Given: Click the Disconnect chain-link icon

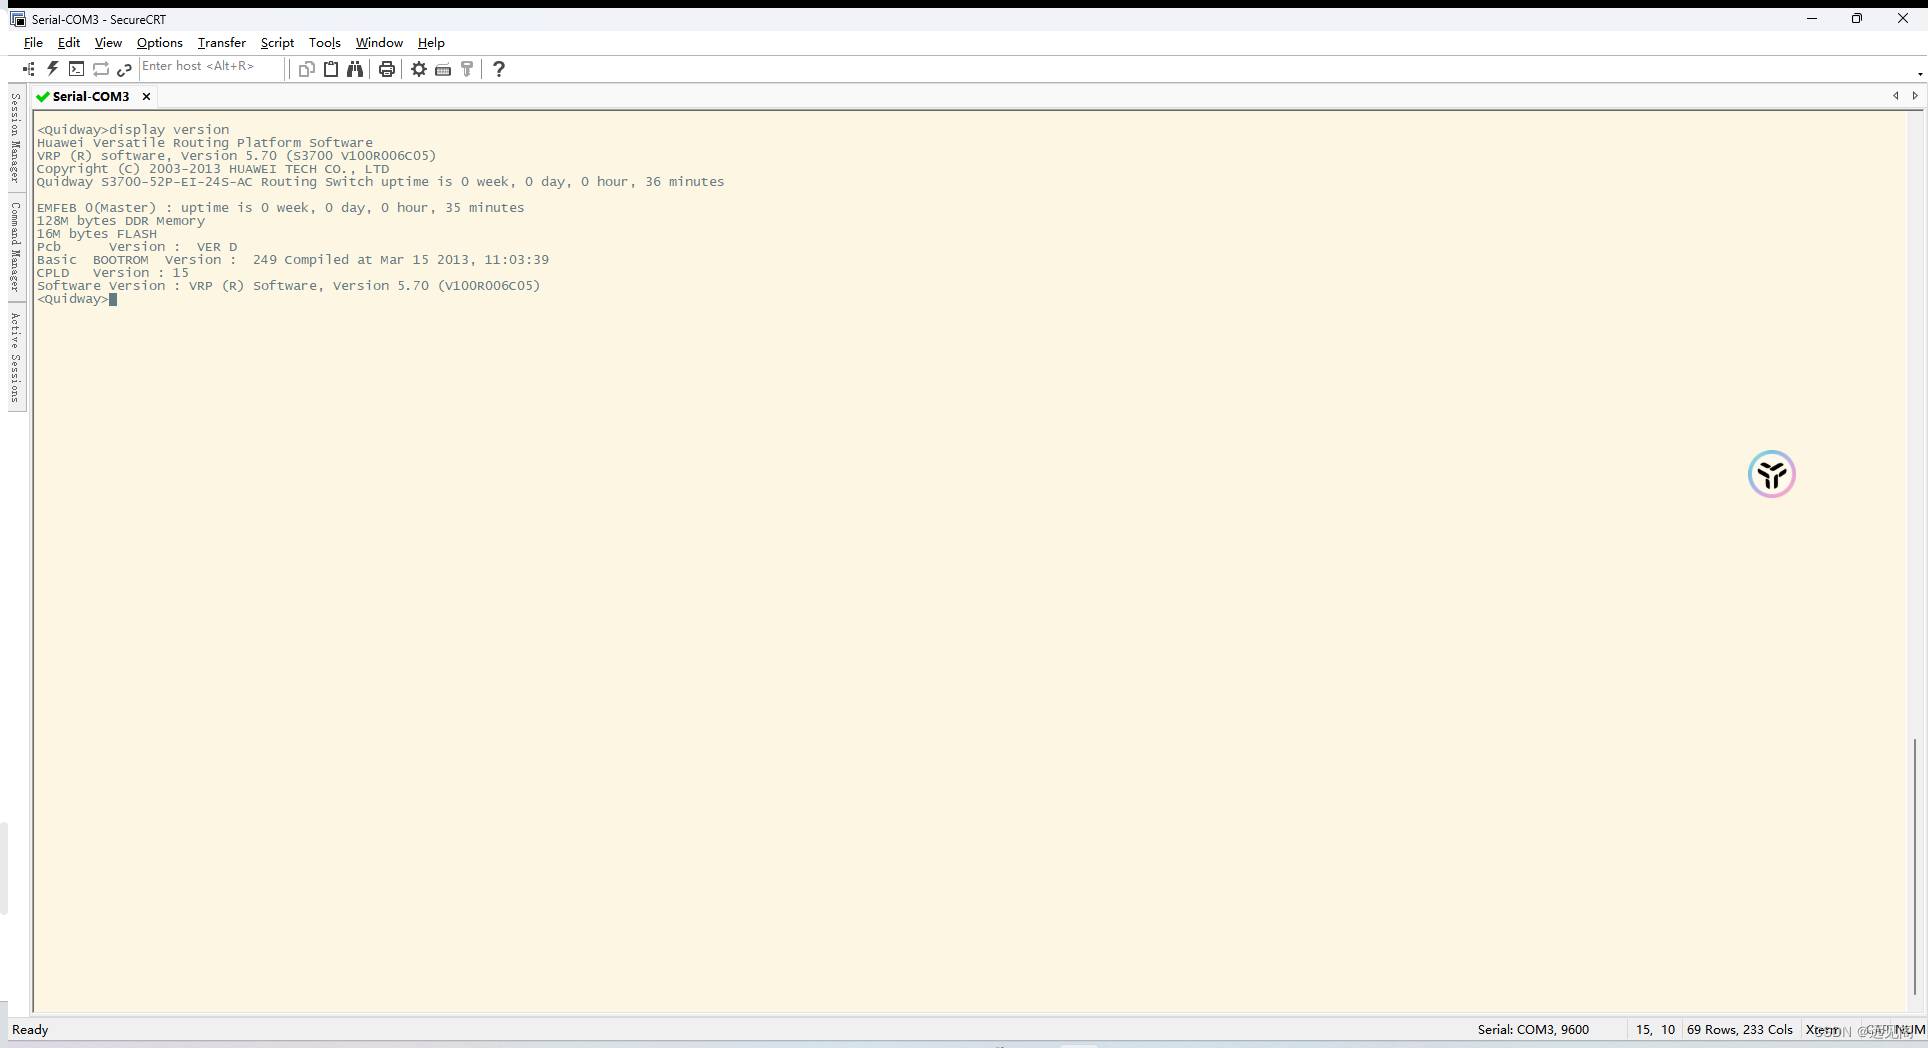Looking at the screenshot, I should pyautogui.click(x=125, y=69).
